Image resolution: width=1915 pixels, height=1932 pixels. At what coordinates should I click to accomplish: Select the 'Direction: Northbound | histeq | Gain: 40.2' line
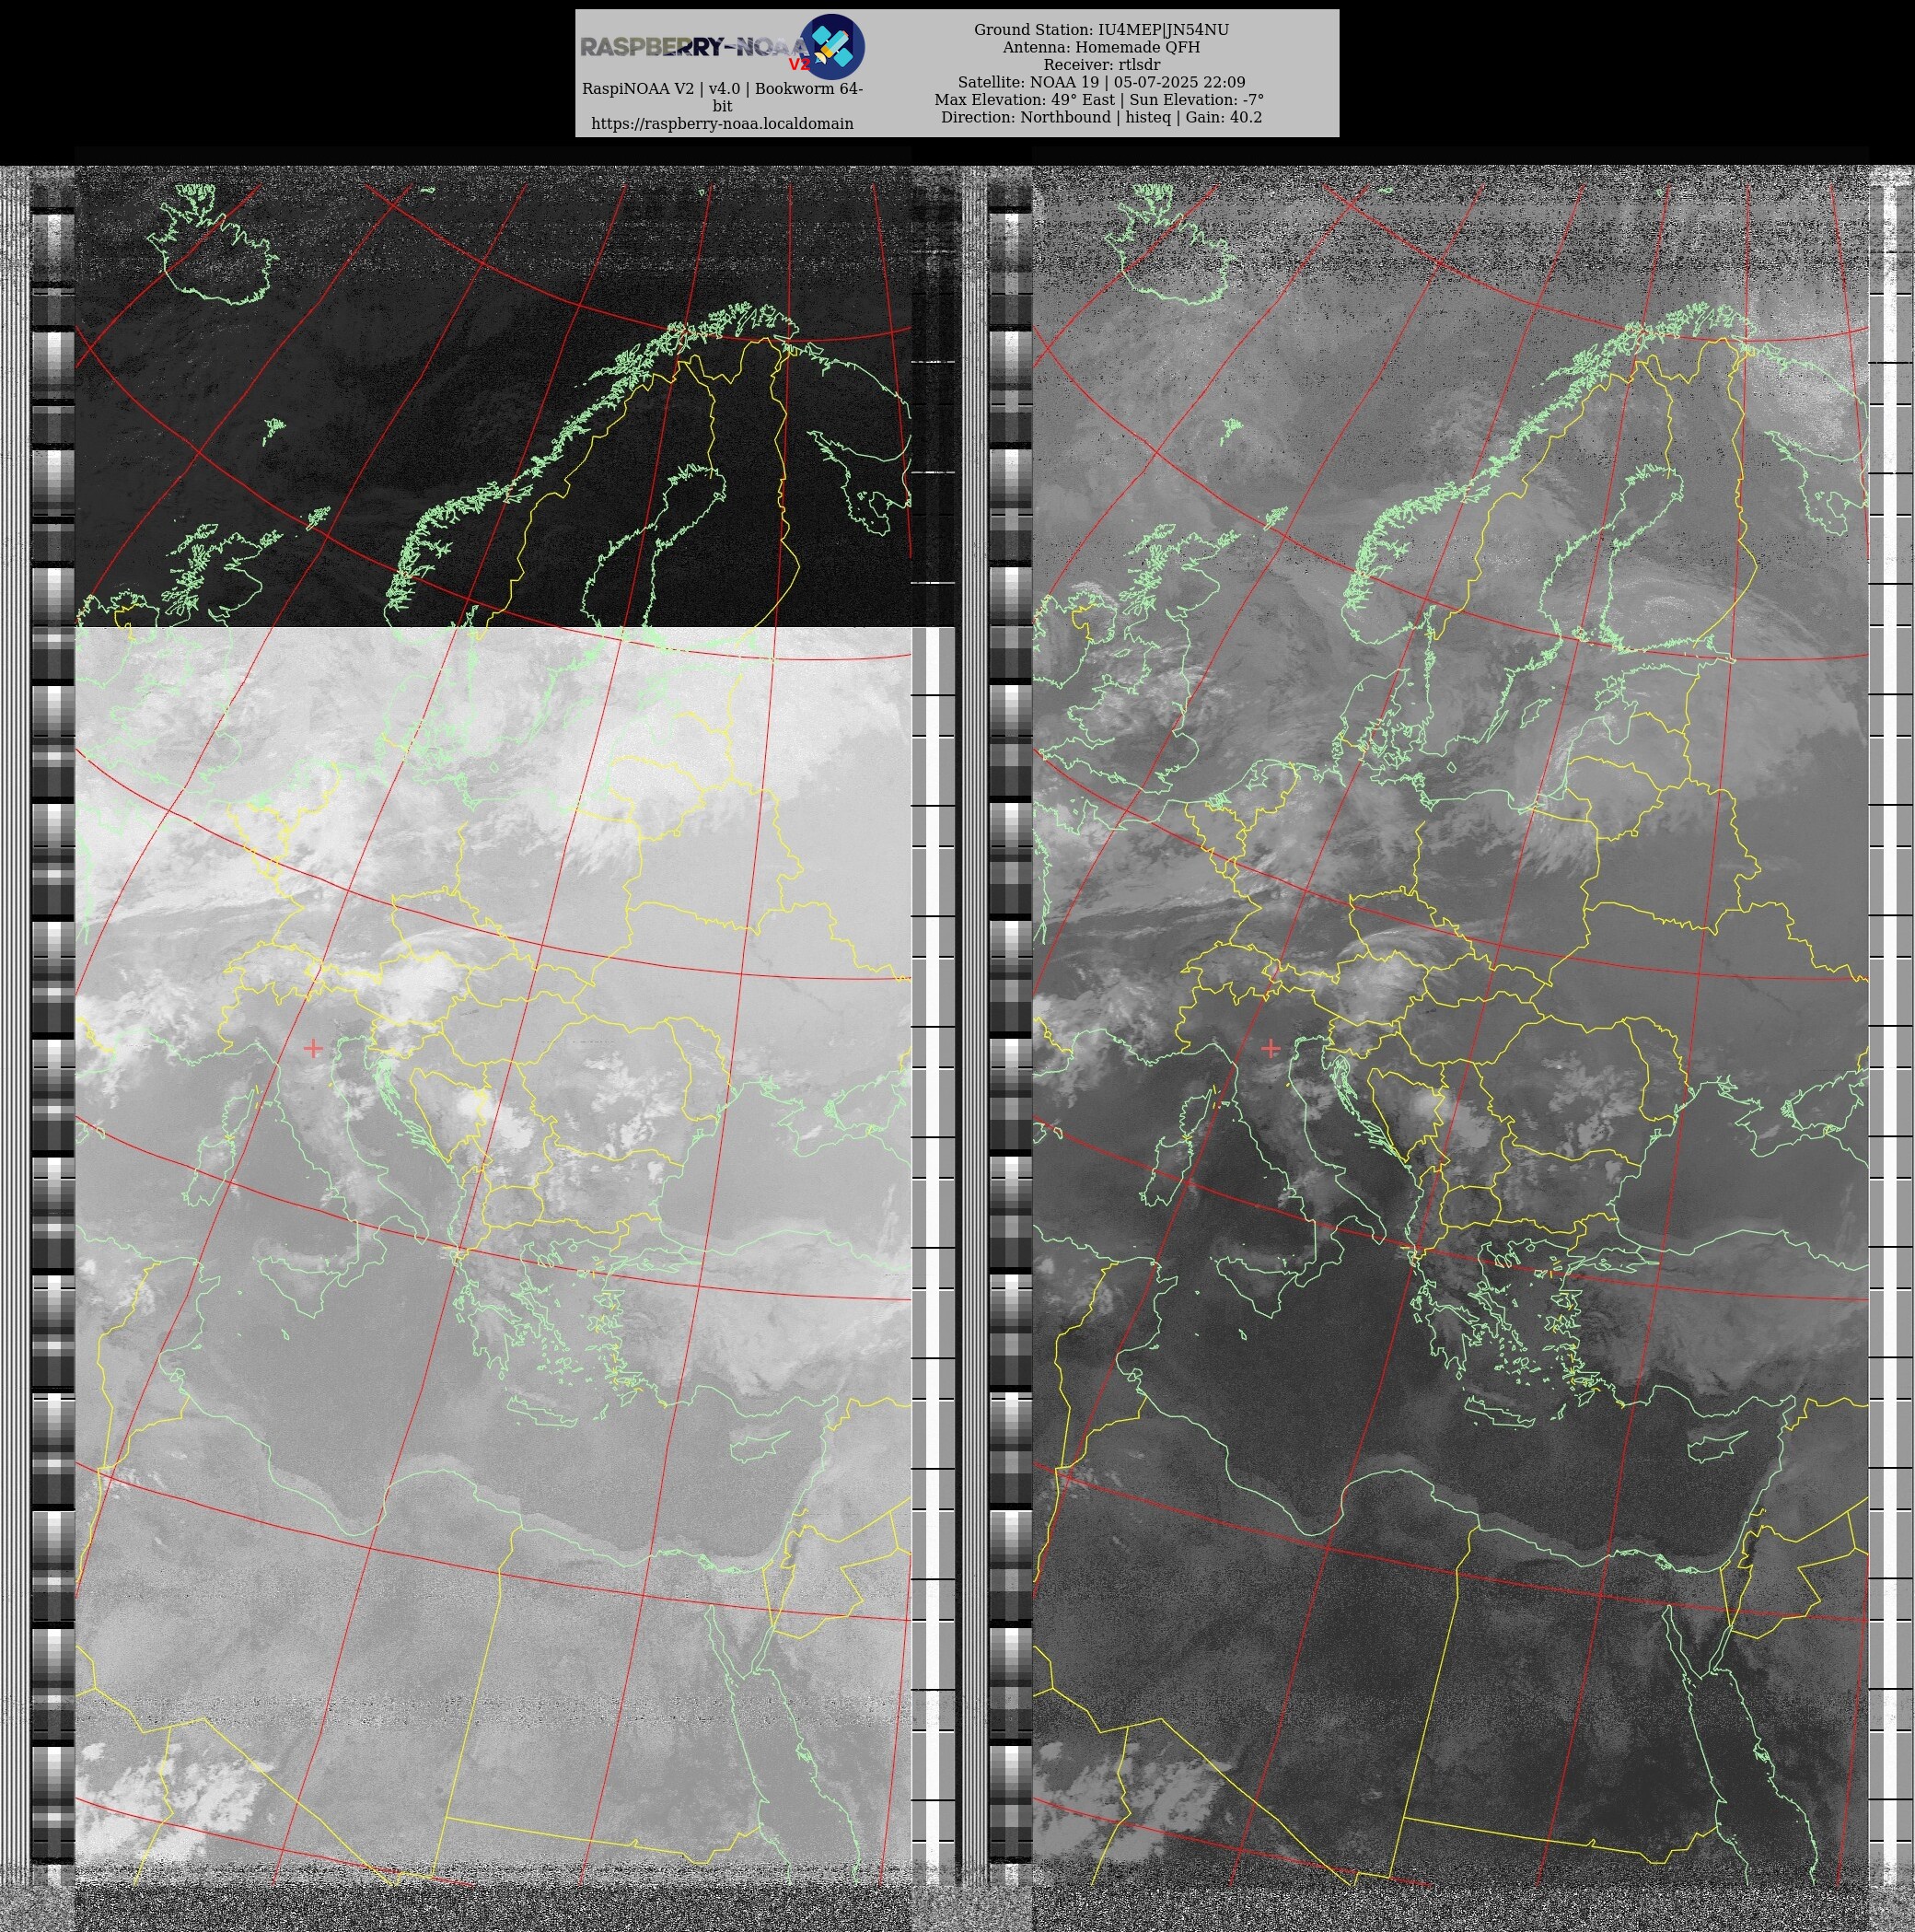[x=1101, y=117]
